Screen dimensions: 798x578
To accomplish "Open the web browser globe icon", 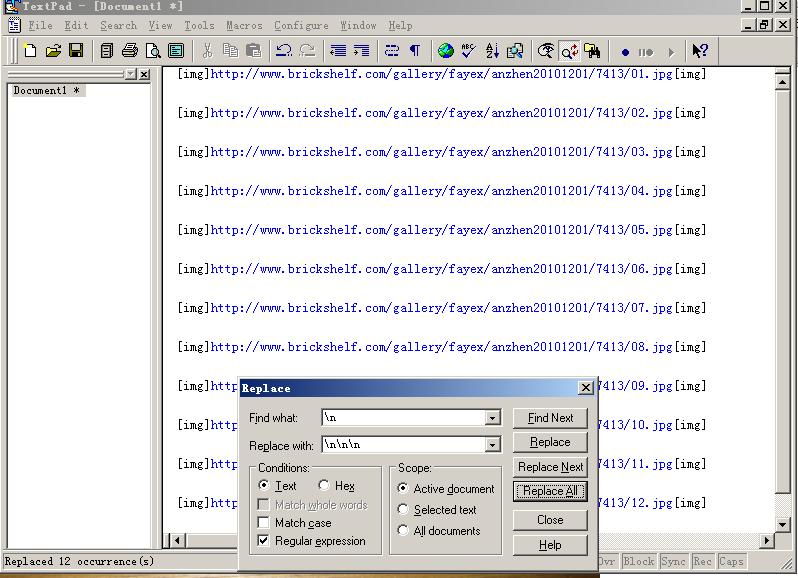I will coord(446,51).
